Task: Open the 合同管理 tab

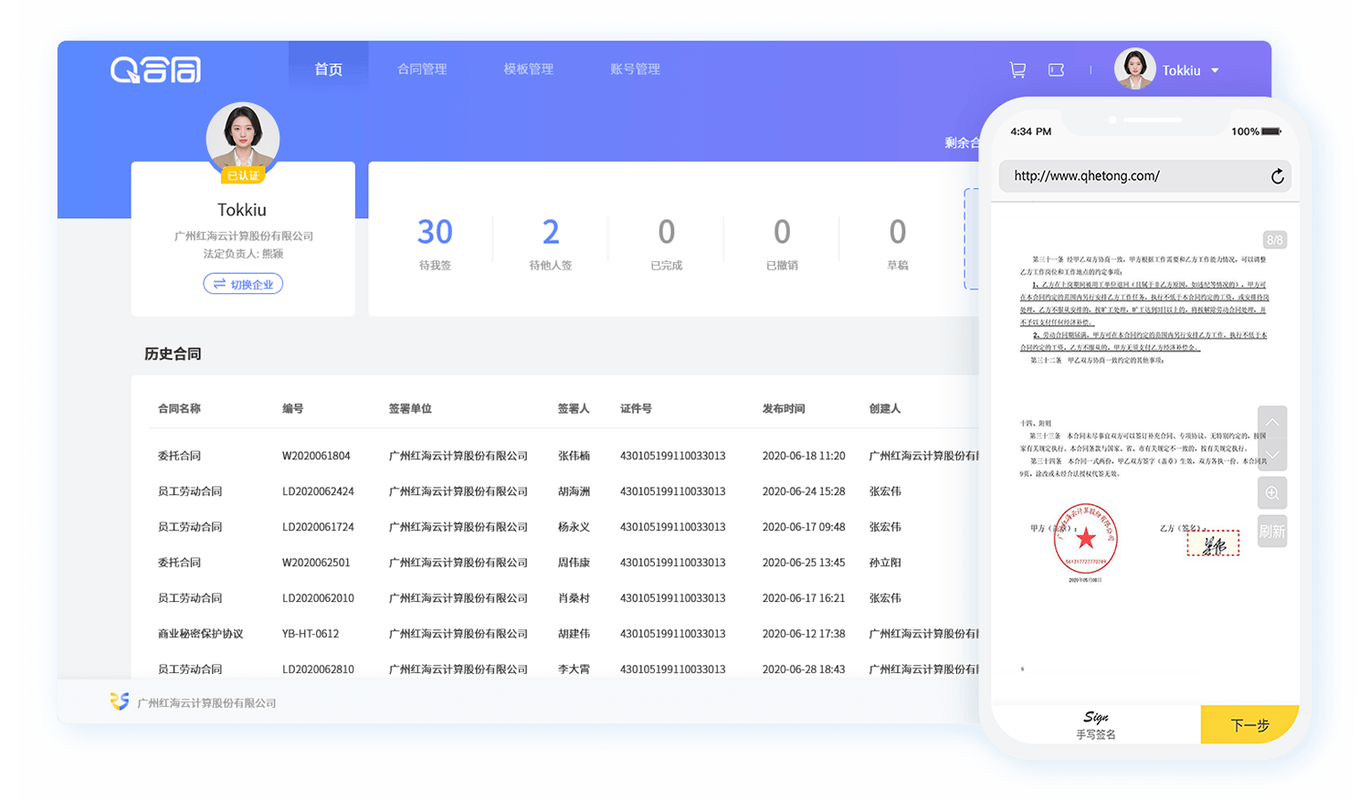Action: click(422, 69)
